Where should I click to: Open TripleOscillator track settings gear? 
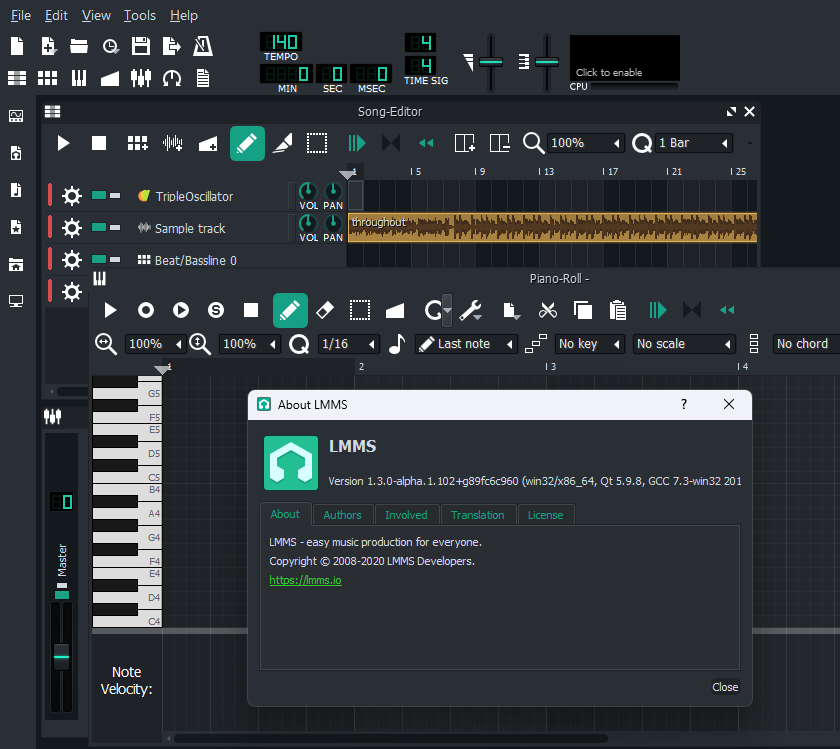[x=71, y=196]
